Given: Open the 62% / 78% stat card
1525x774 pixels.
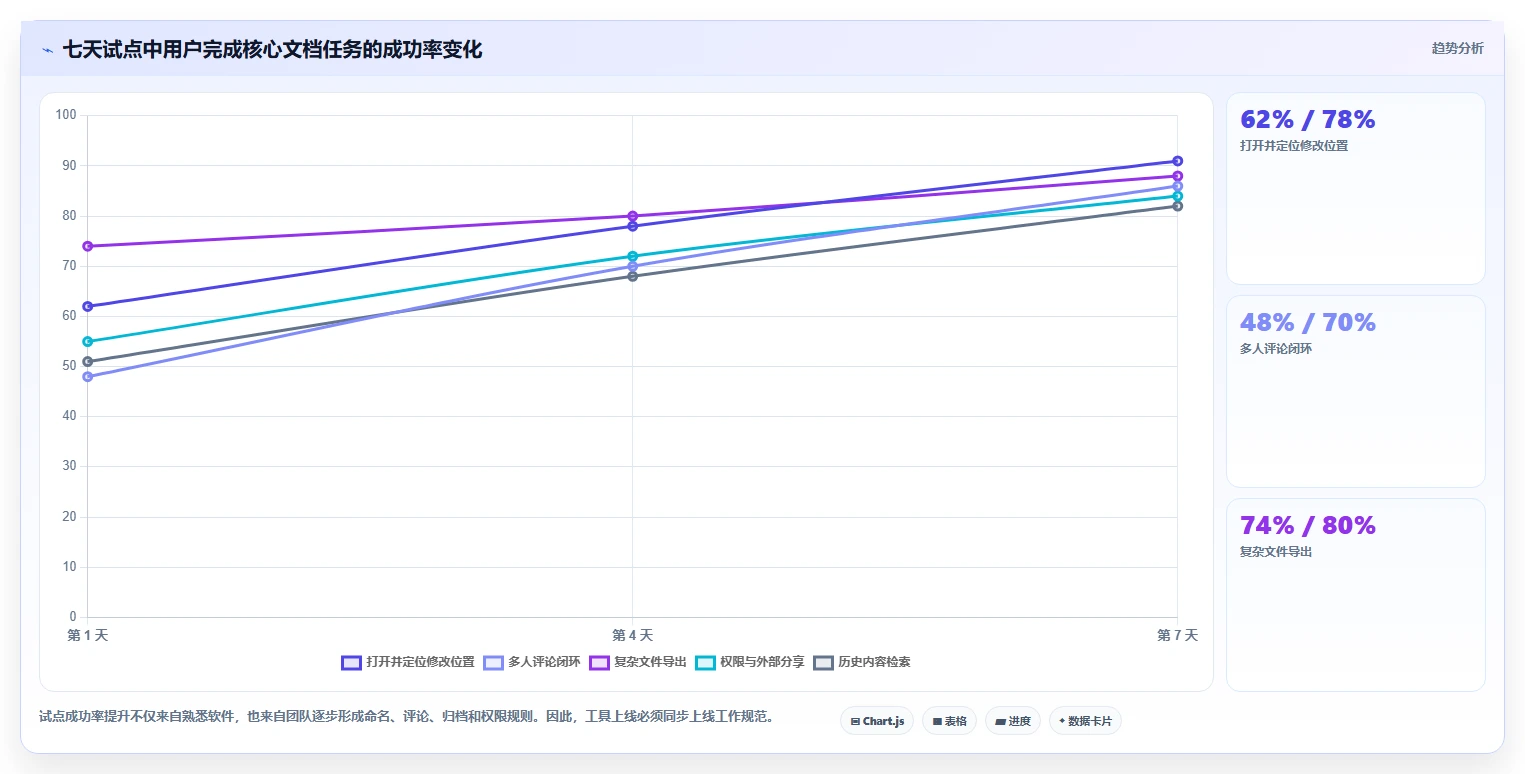Looking at the screenshot, I should point(1355,189).
